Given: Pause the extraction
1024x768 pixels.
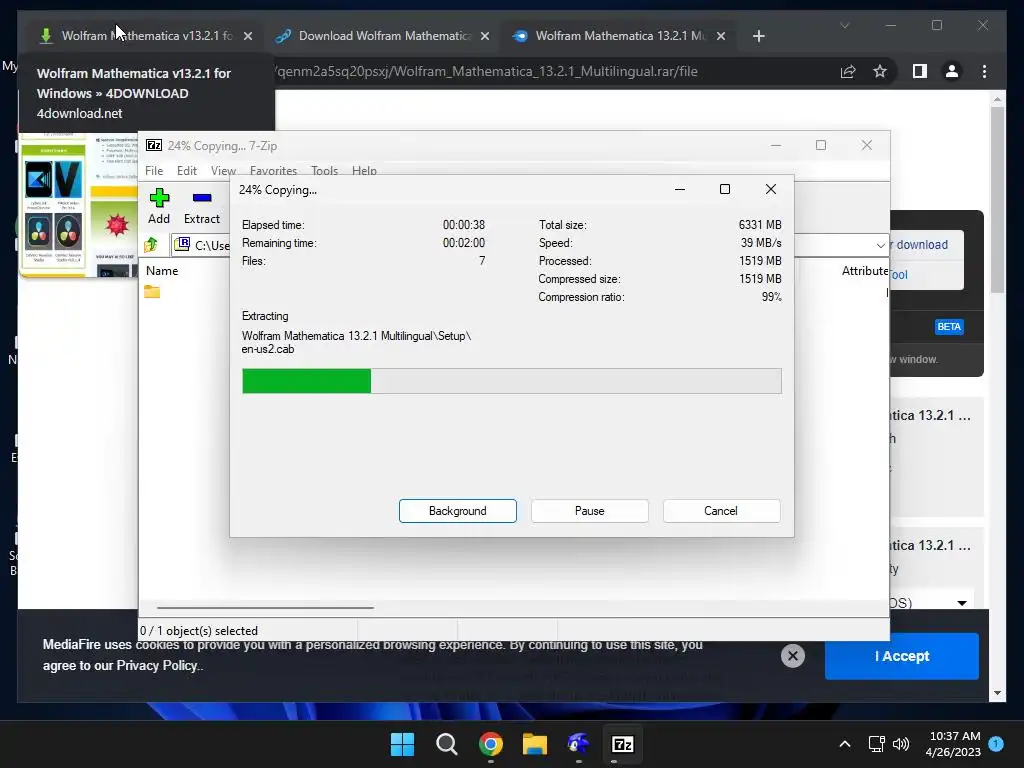Looking at the screenshot, I should [x=590, y=511].
